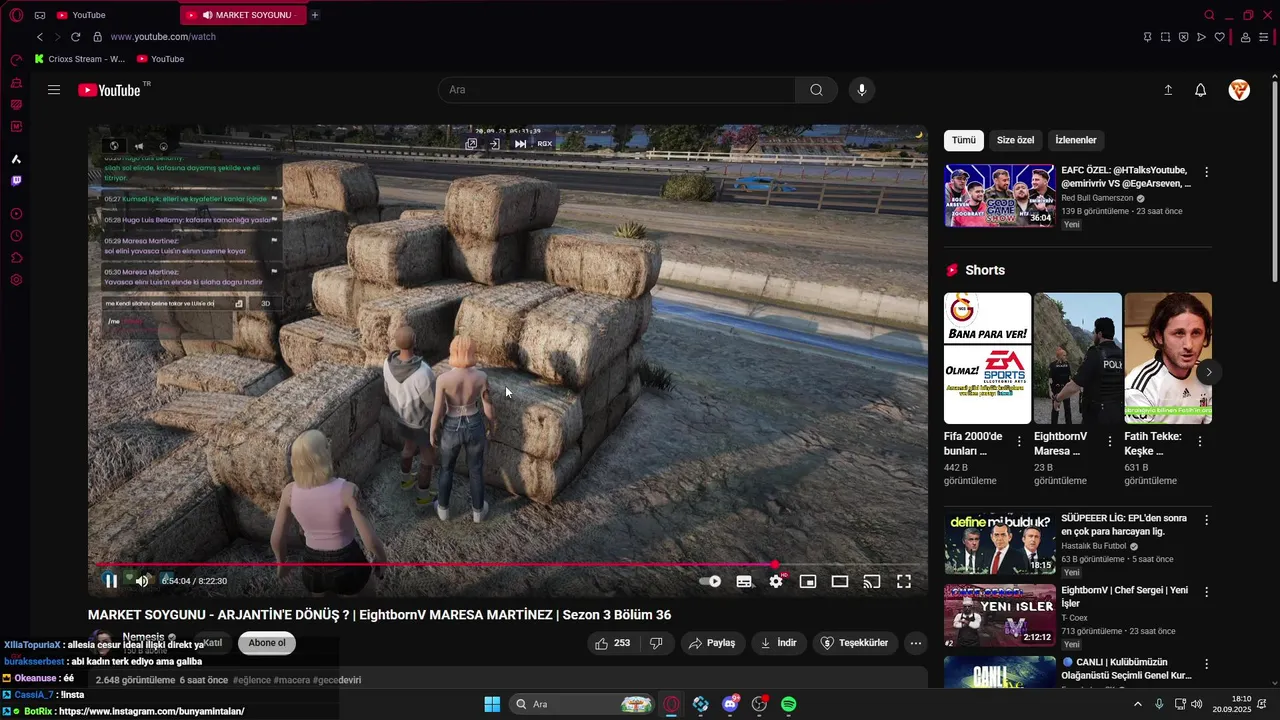Take a snapshot with the toolbar icon
The image size is (1280, 720).
tap(1165, 37)
